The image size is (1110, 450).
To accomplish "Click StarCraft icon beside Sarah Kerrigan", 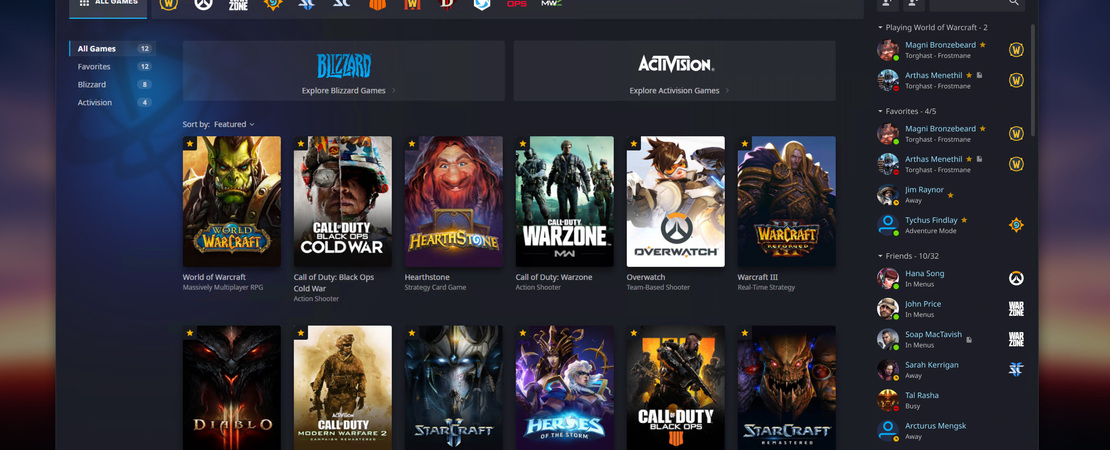I will [x=1016, y=369].
